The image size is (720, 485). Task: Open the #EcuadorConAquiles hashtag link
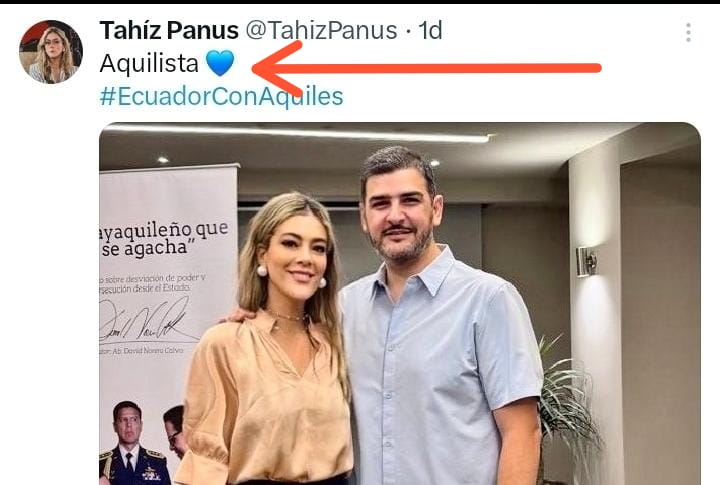click(221, 96)
